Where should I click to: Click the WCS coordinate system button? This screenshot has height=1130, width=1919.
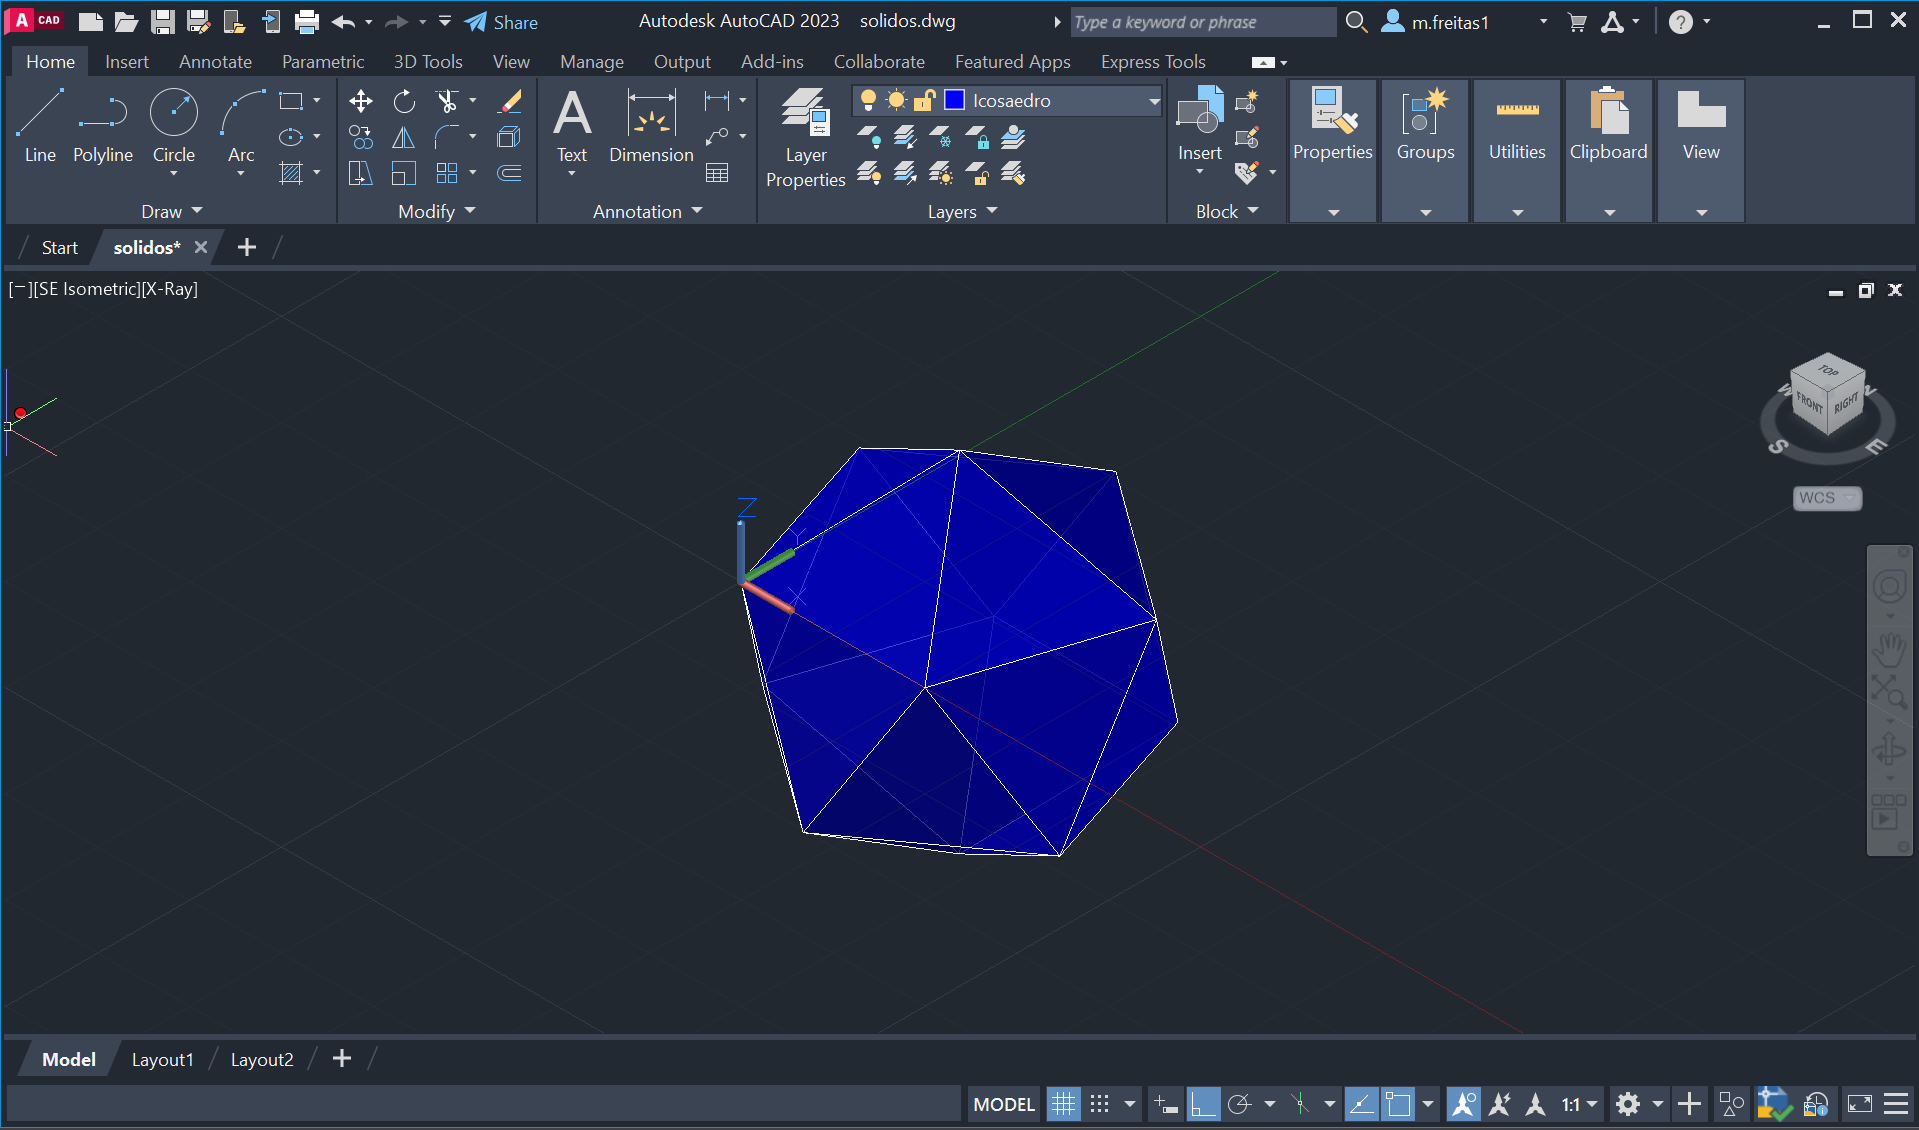coord(1826,498)
